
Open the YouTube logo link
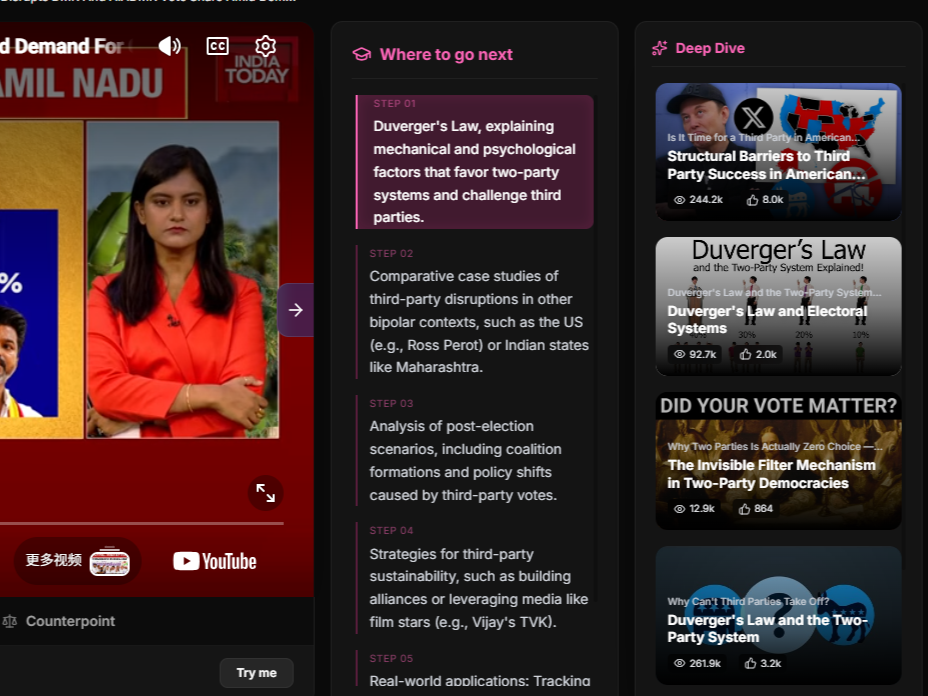[x=215, y=561]
